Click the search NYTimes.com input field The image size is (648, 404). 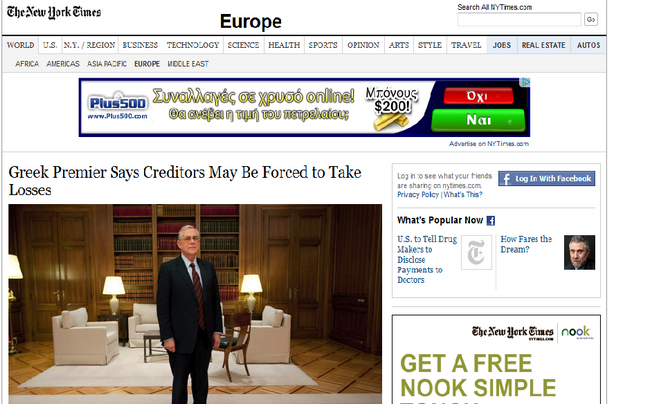(519, 19)
